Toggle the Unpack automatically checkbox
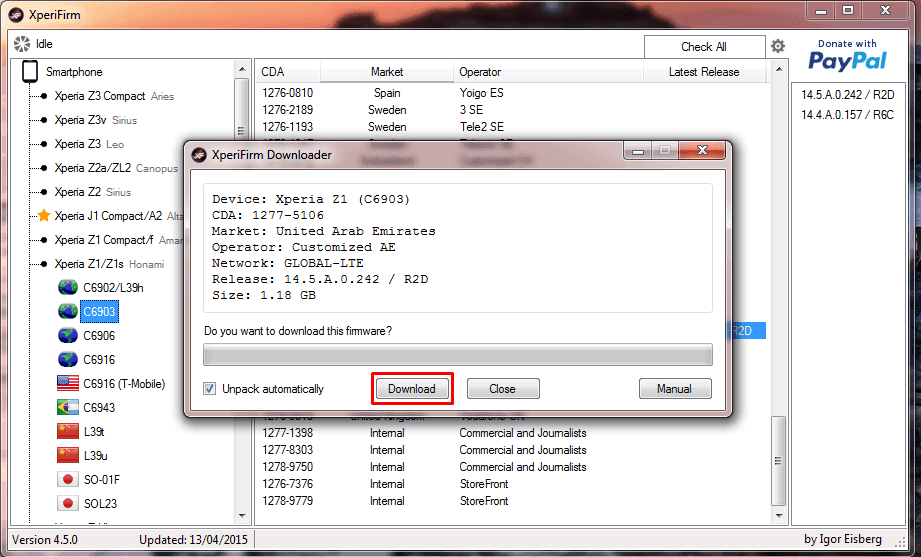Viewport: 921px width, 557px height. coord(210,388)
